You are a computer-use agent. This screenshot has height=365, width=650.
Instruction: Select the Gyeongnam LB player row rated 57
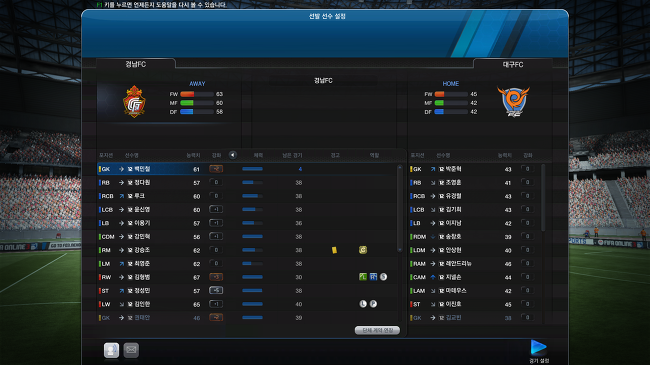click(247, 223)
